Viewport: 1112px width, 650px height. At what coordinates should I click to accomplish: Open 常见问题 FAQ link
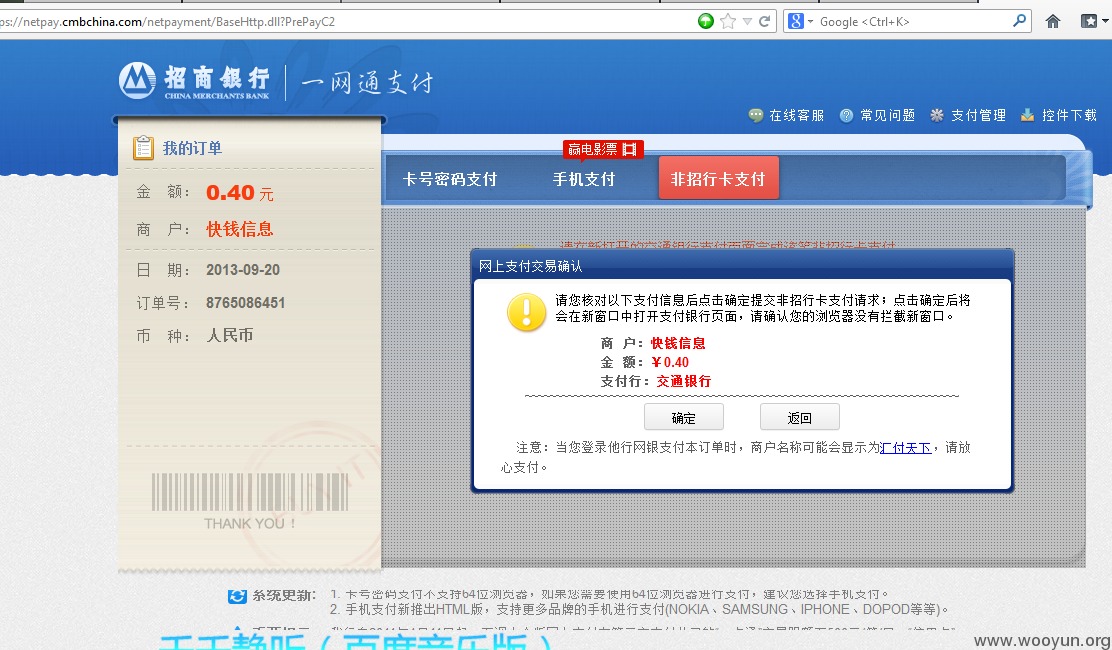pos(887,116)
